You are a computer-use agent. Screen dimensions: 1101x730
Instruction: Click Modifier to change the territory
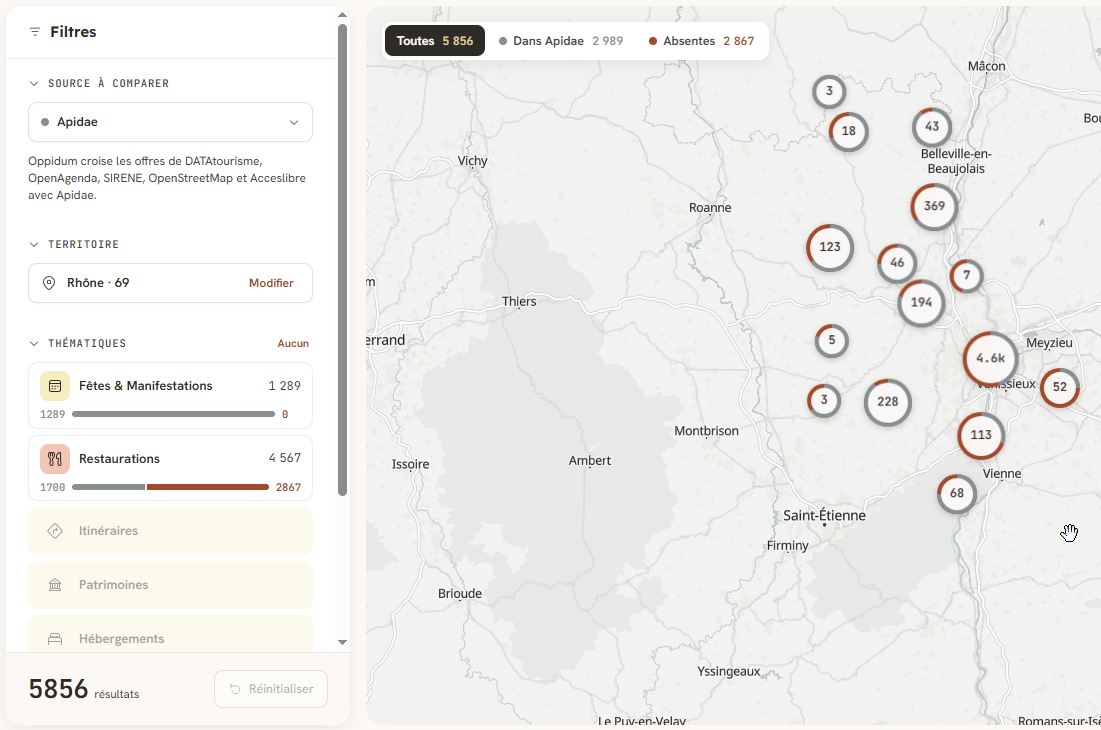pos(271,283)
